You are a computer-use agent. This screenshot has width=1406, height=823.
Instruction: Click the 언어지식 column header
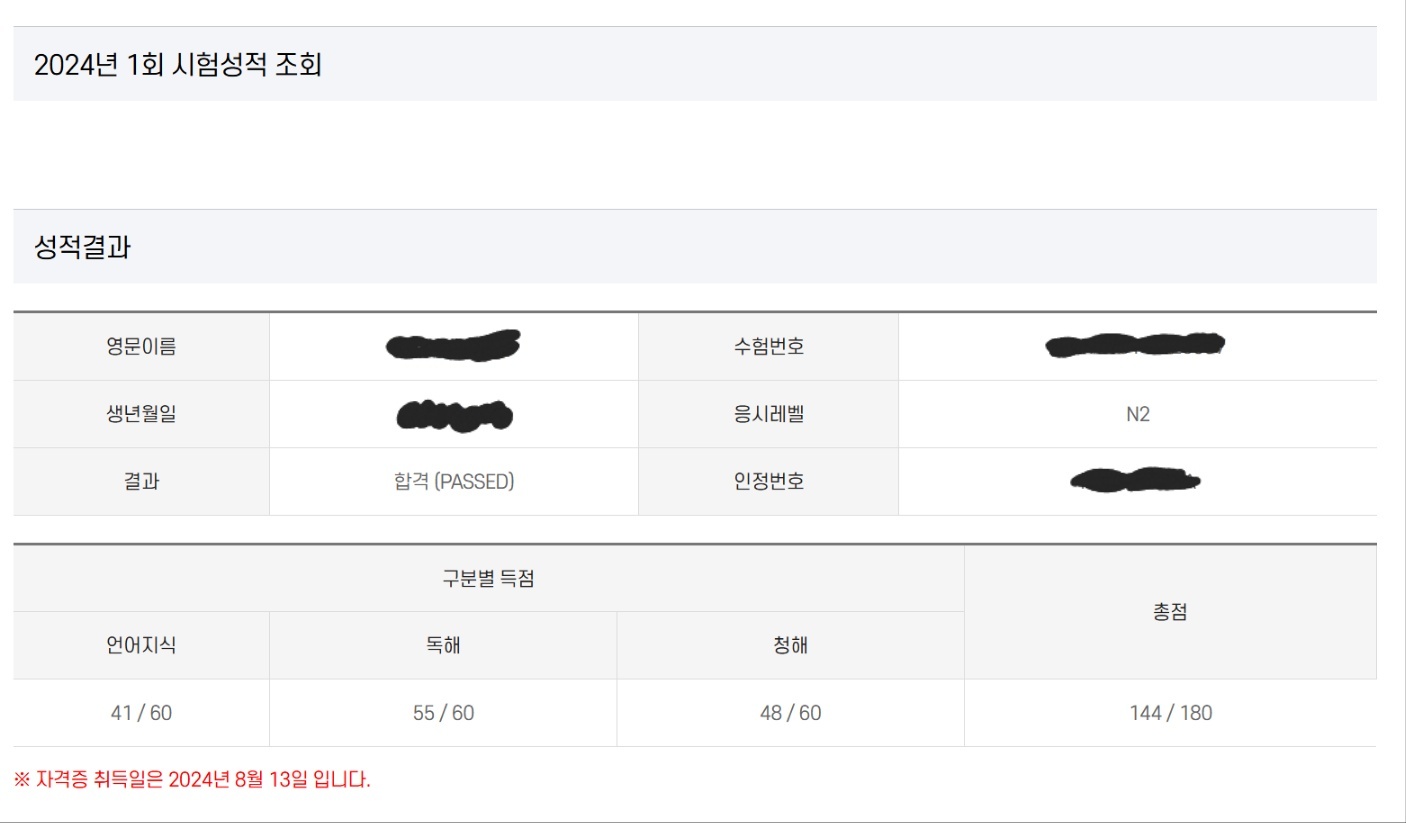[141, 646]
